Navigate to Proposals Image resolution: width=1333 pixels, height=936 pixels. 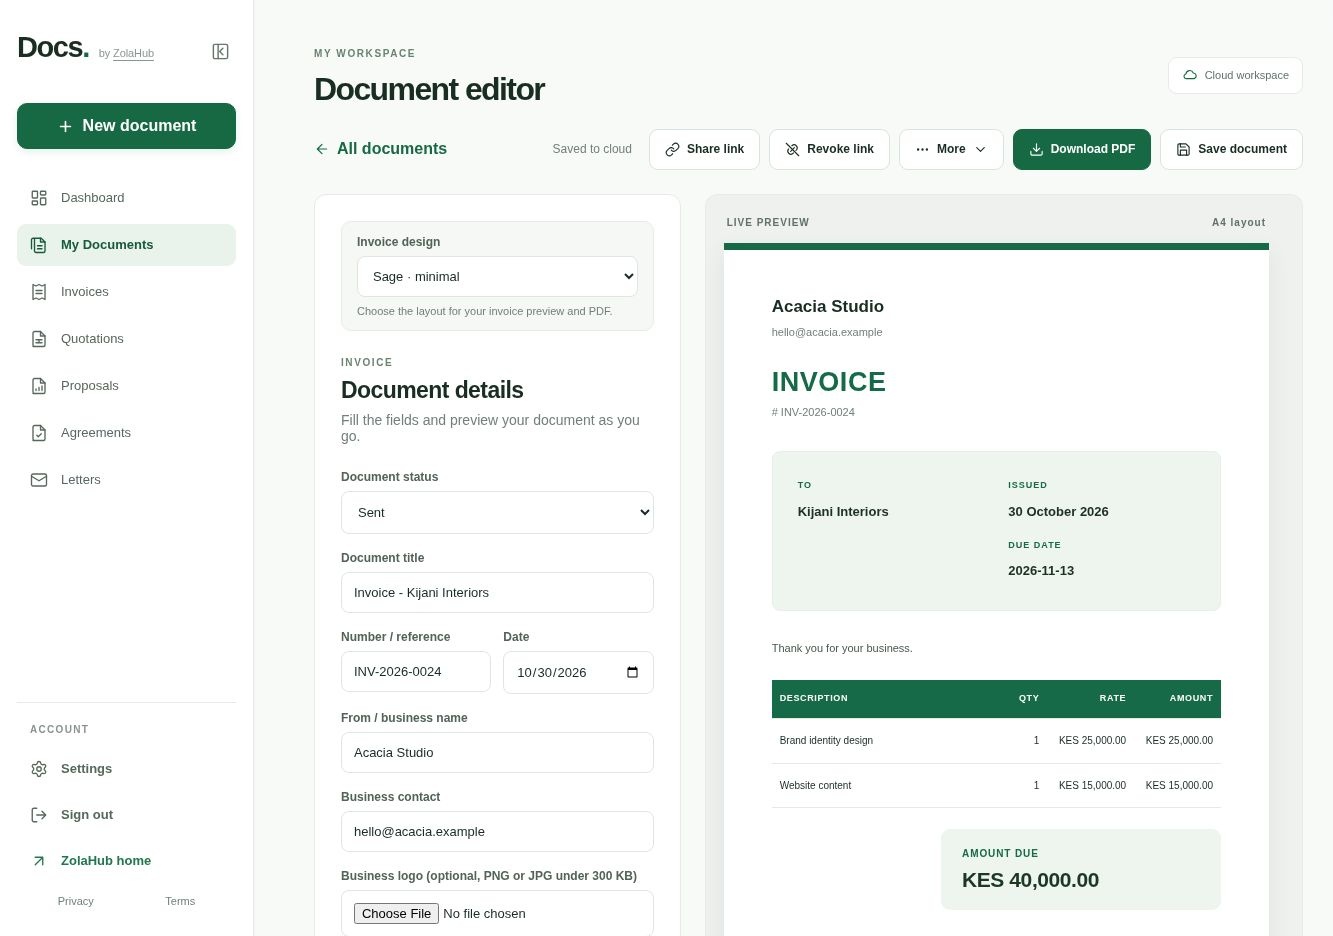(126, 386)
